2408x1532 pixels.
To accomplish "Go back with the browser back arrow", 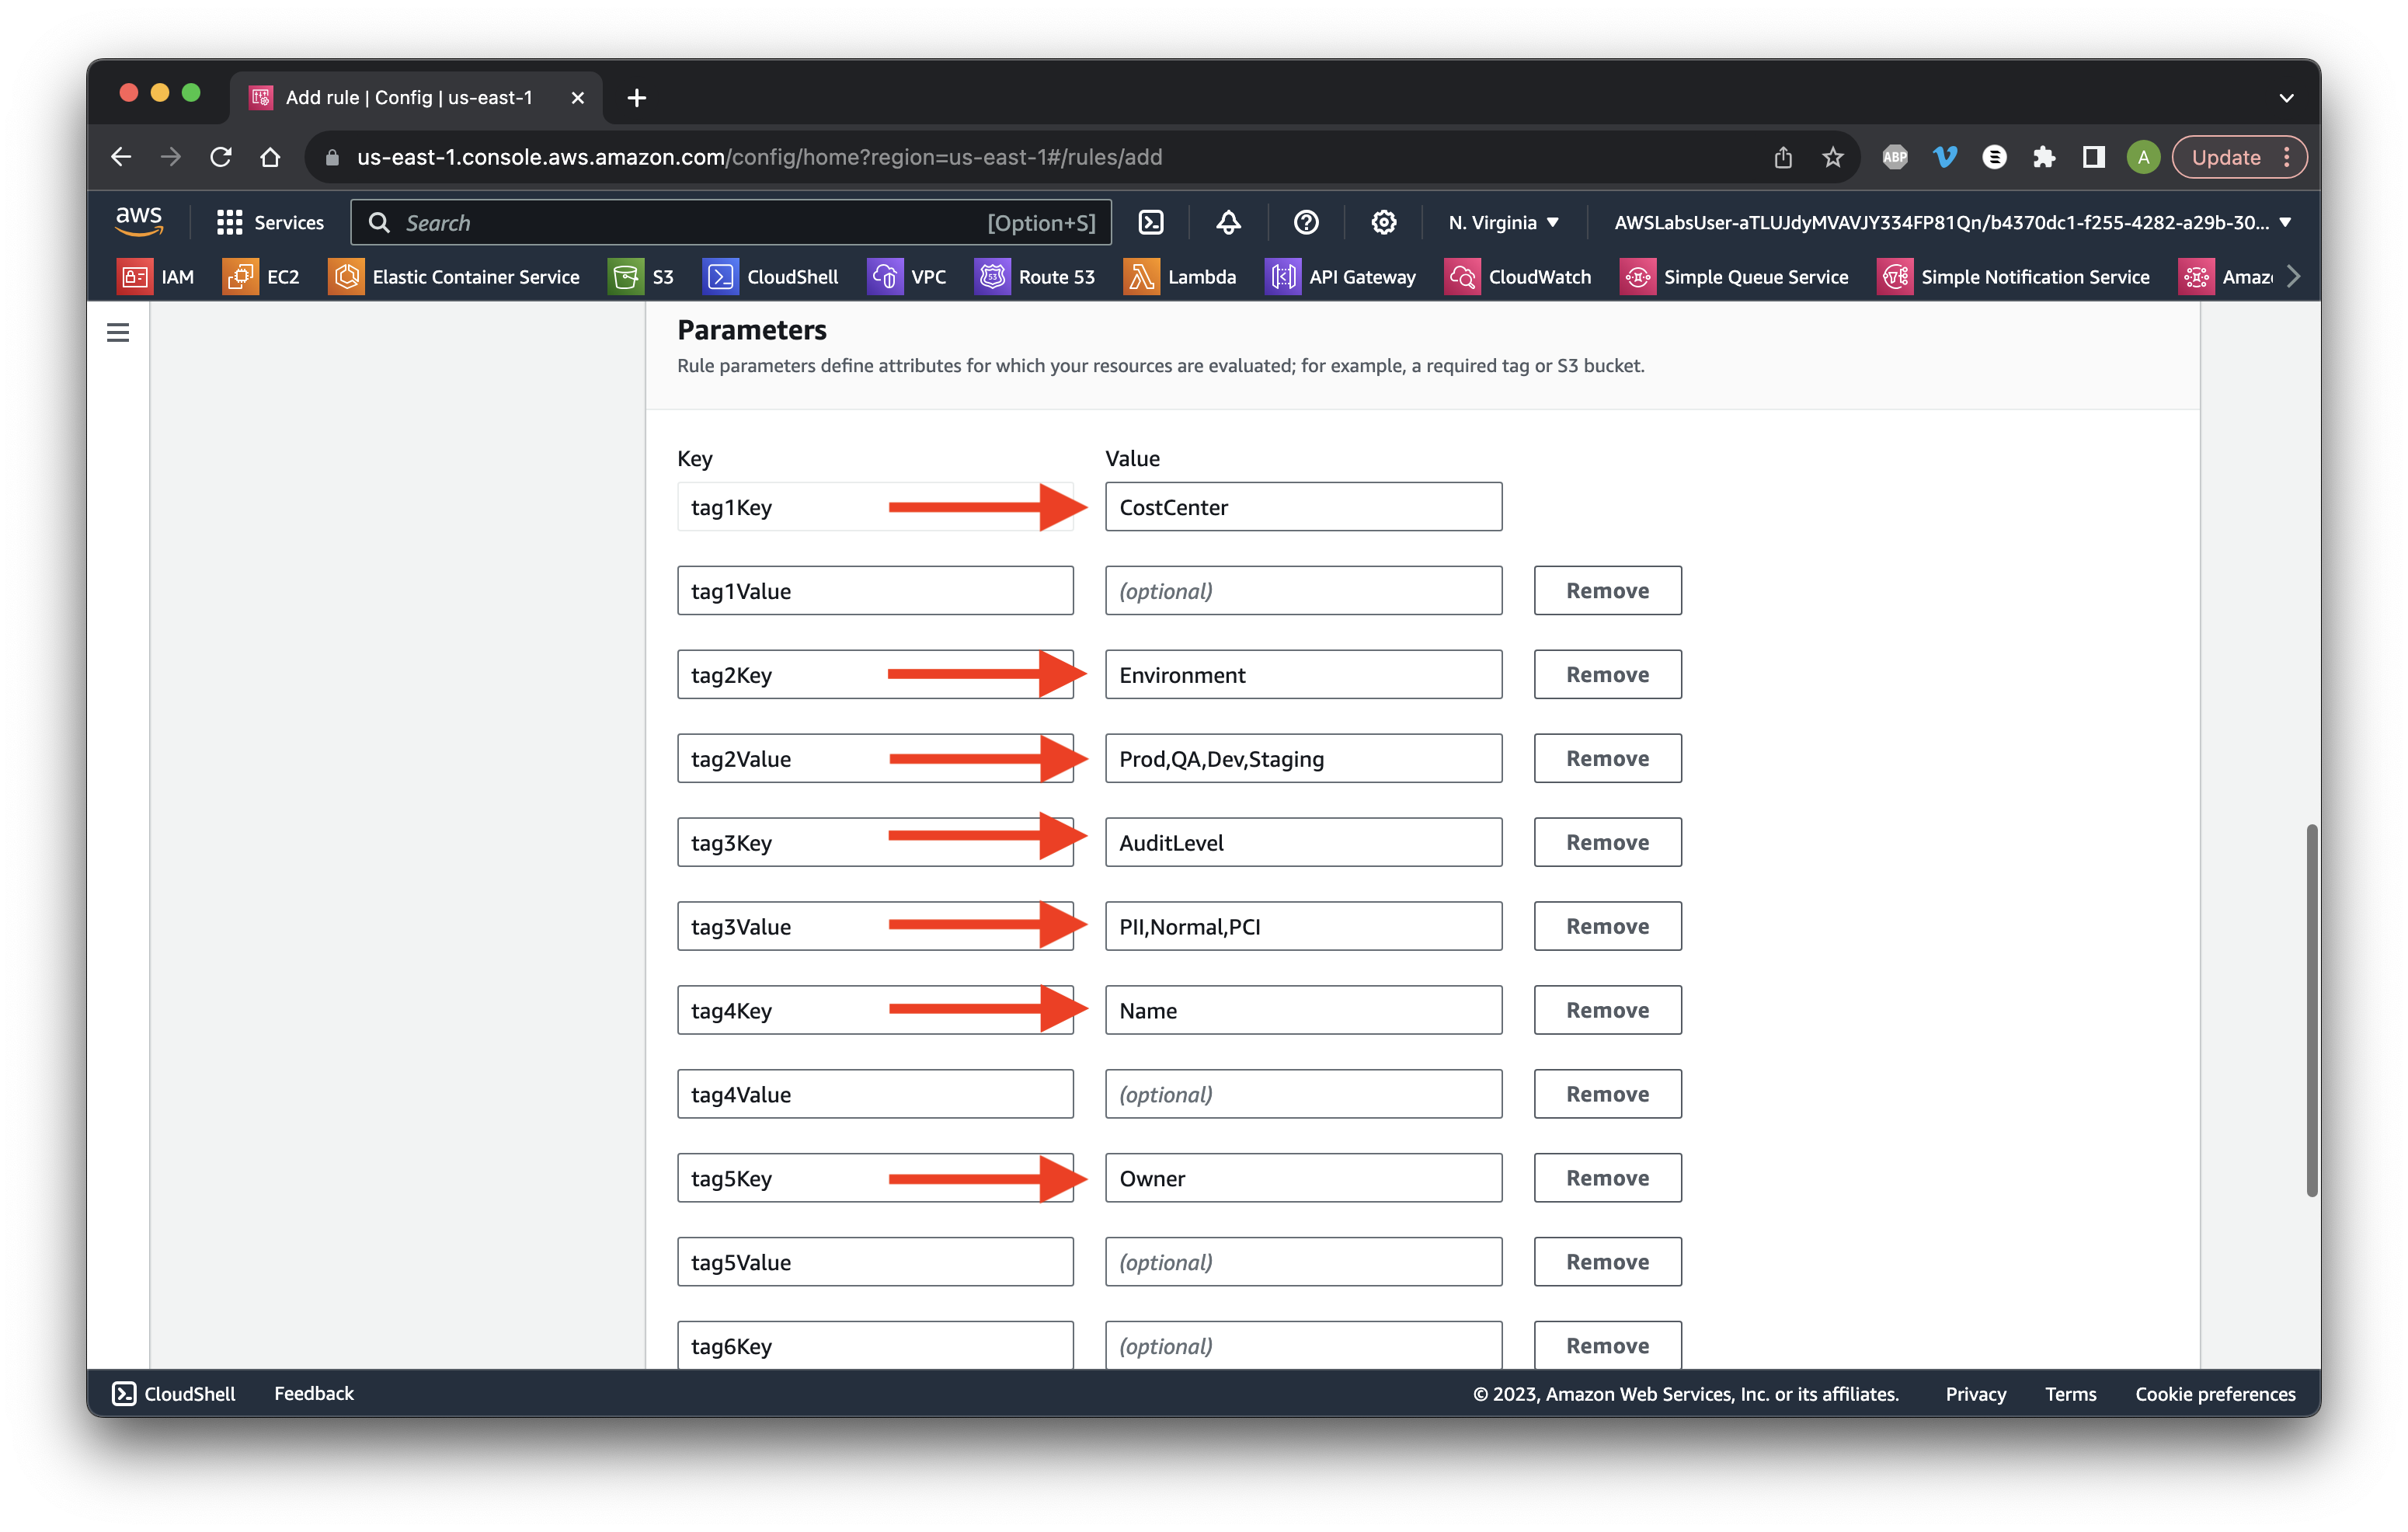I will click(121, 157).
